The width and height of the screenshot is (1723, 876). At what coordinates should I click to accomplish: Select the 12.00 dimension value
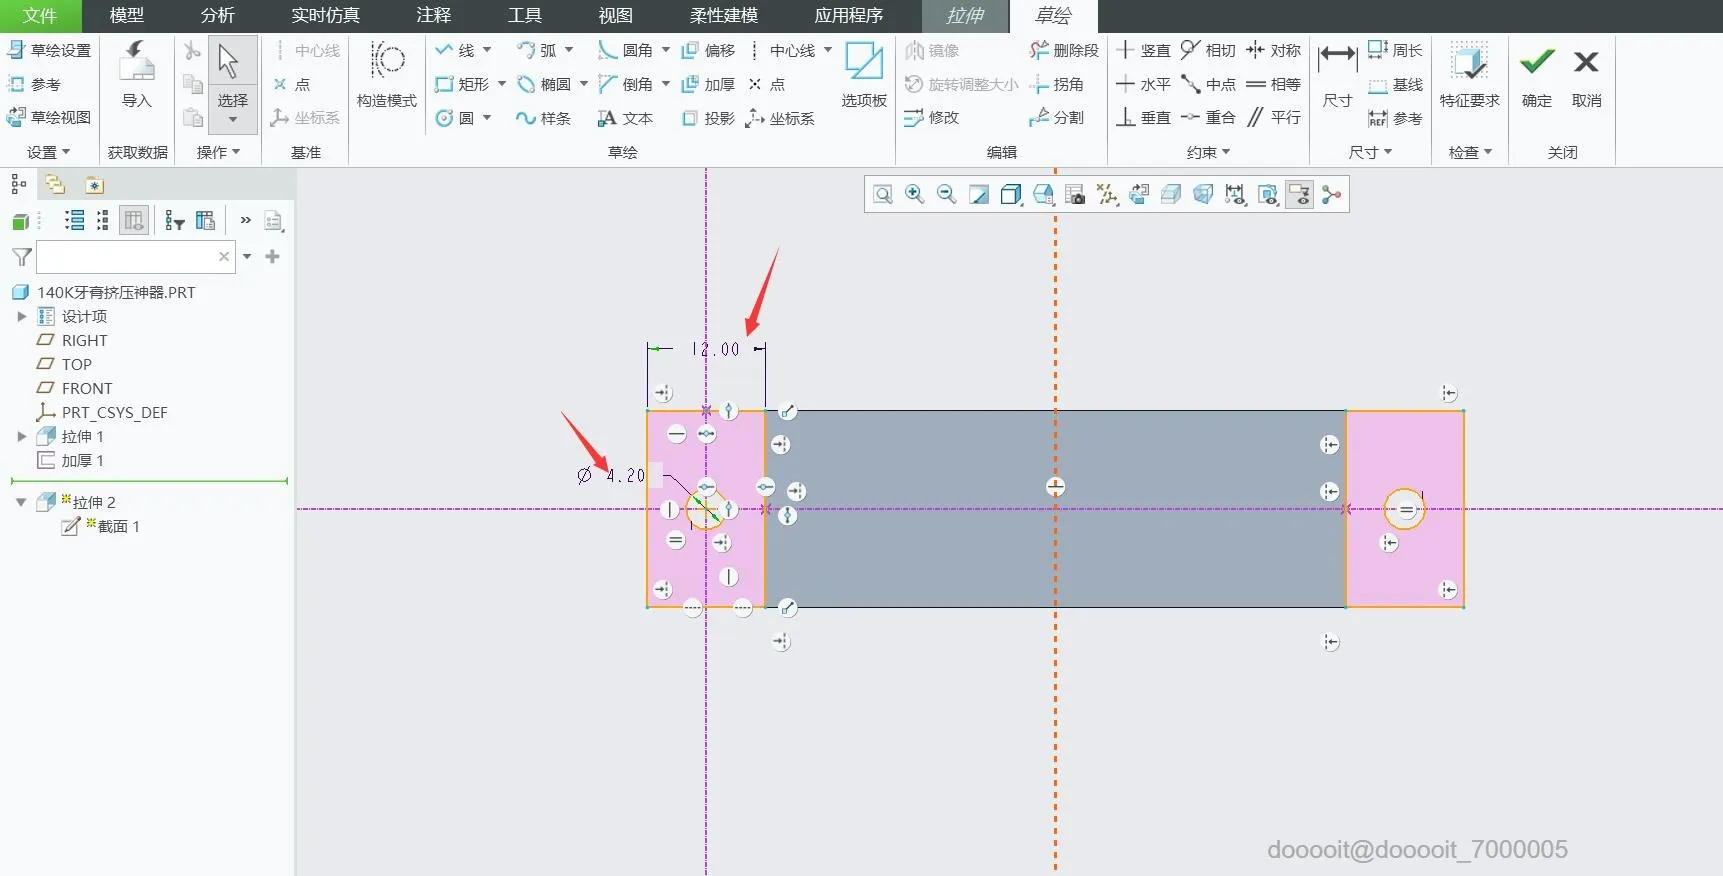click(x=716, y=349)
